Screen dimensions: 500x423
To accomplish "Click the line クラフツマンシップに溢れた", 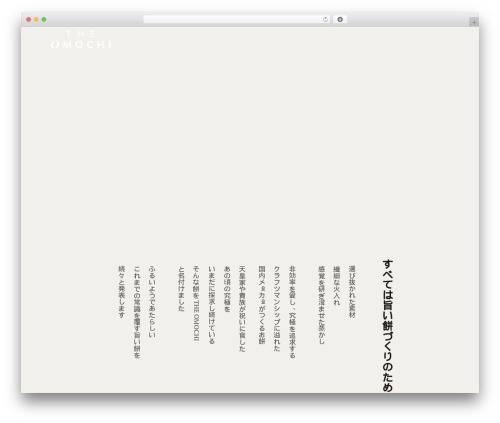I will click(x=277, y=308).
